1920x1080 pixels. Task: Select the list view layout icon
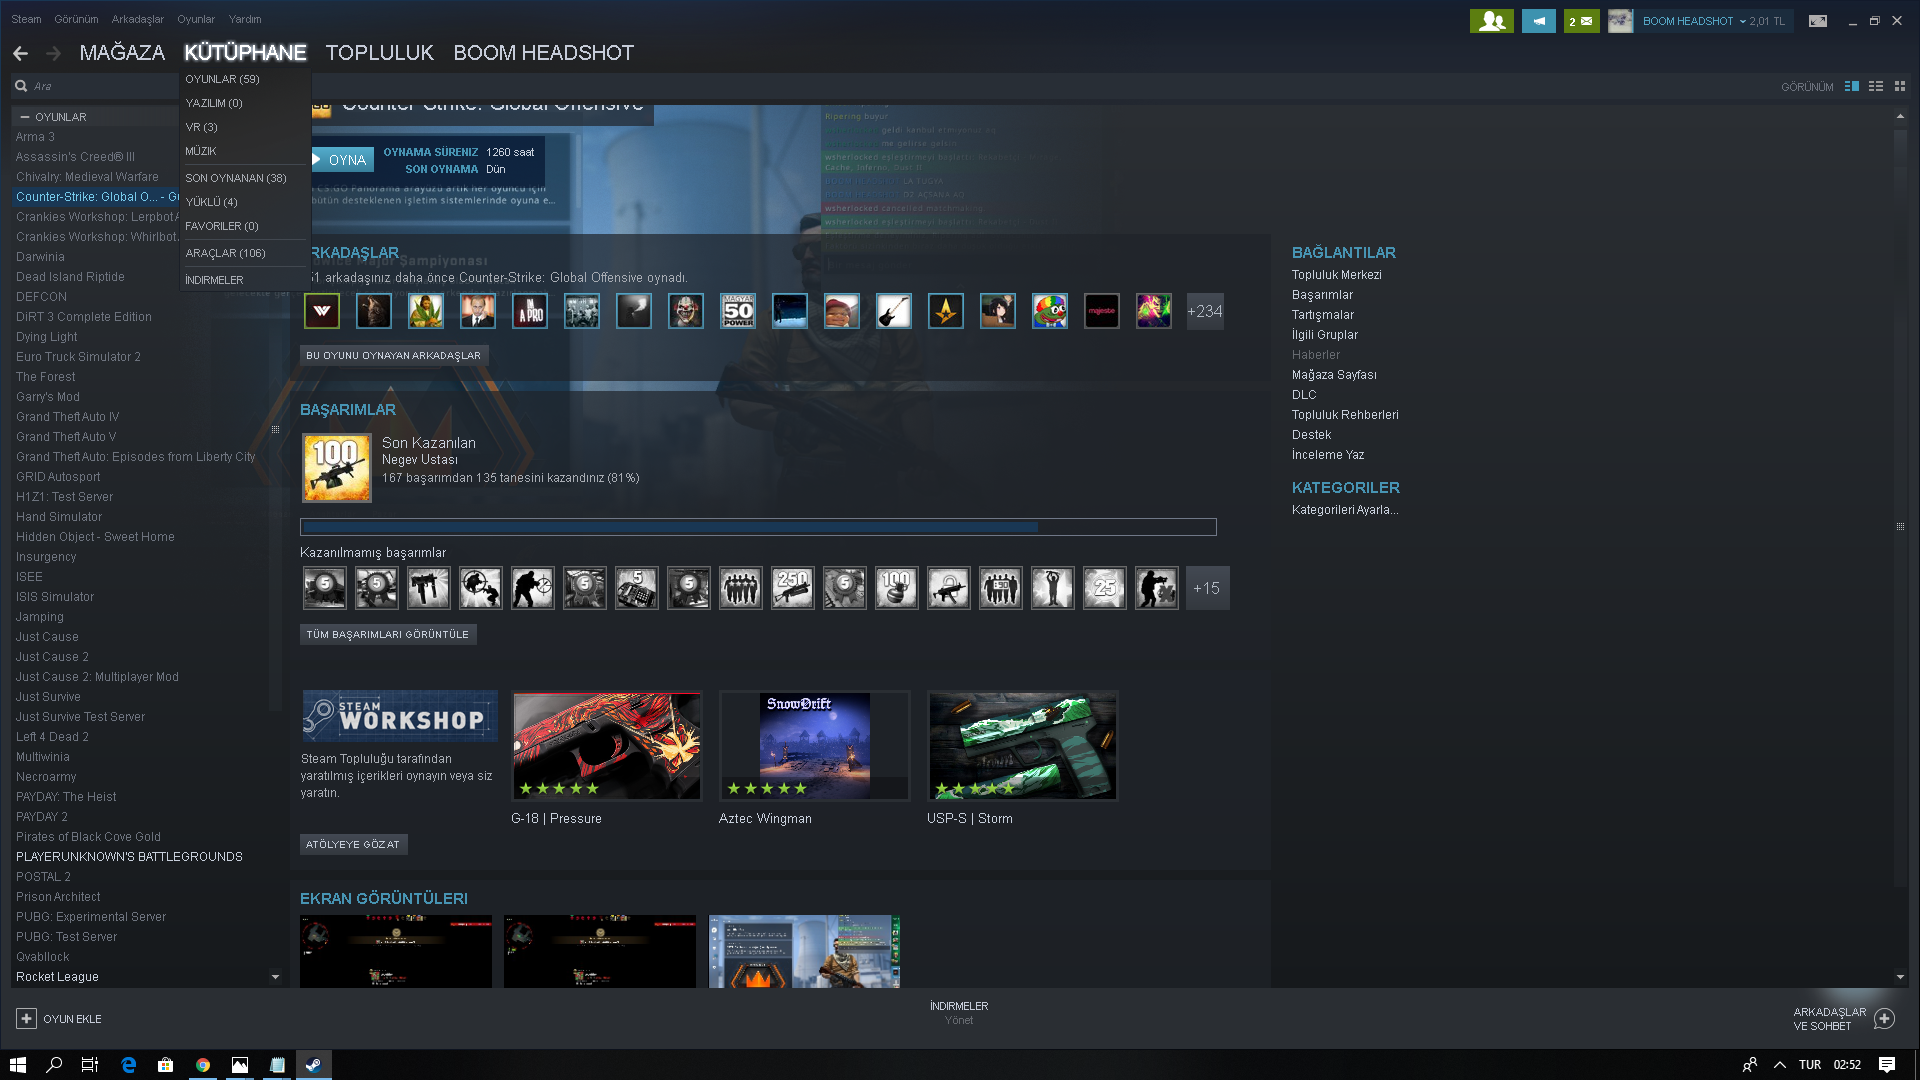coord(1876,87)
